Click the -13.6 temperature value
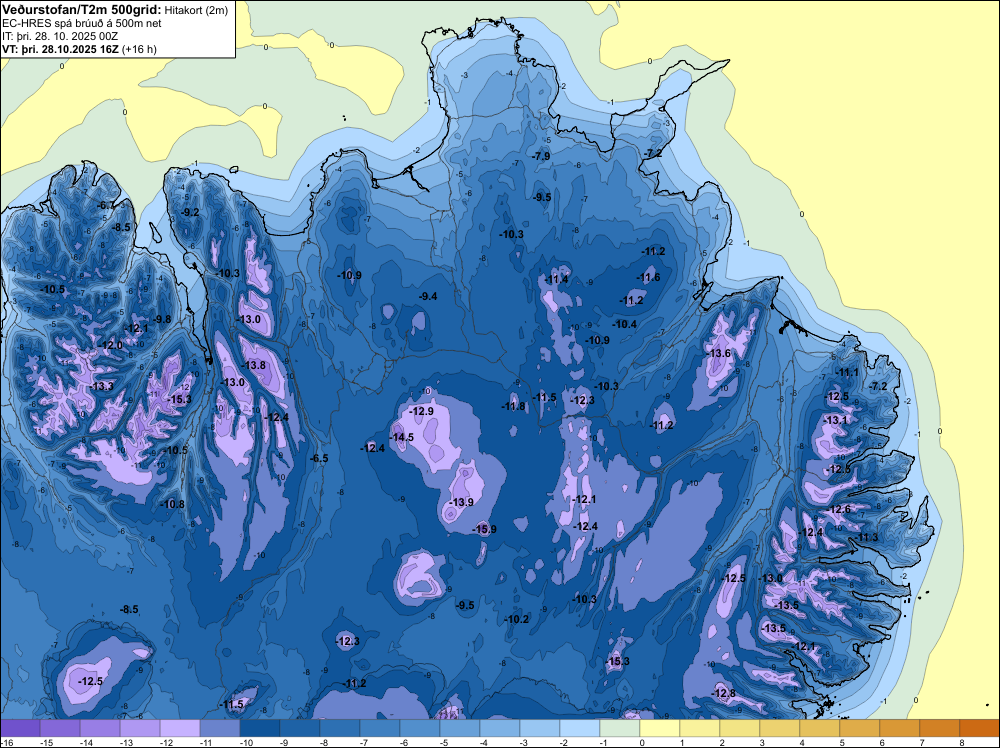 [x=719, y=353]
